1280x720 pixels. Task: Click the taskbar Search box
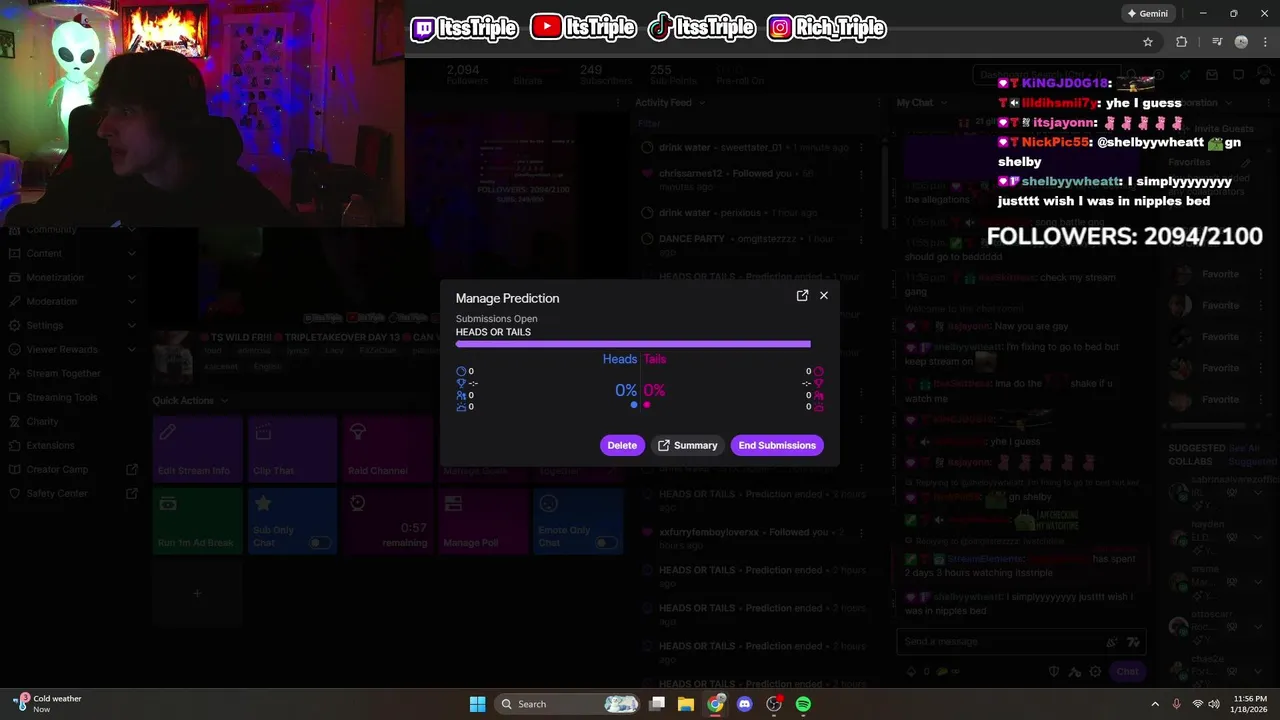pos(568,704)
